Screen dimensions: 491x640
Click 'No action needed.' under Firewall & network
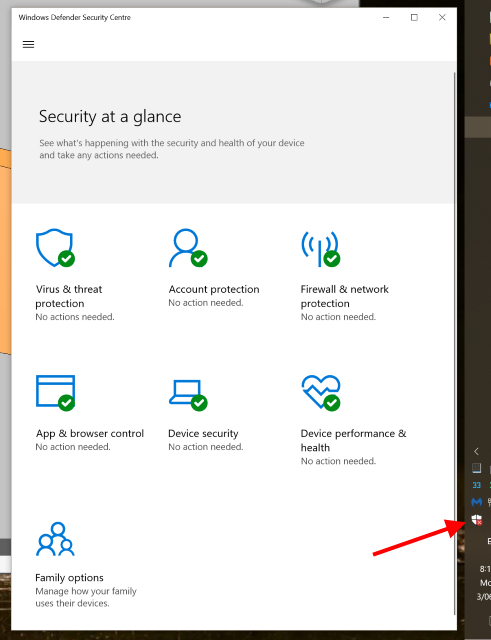click(x=338, y=317)
